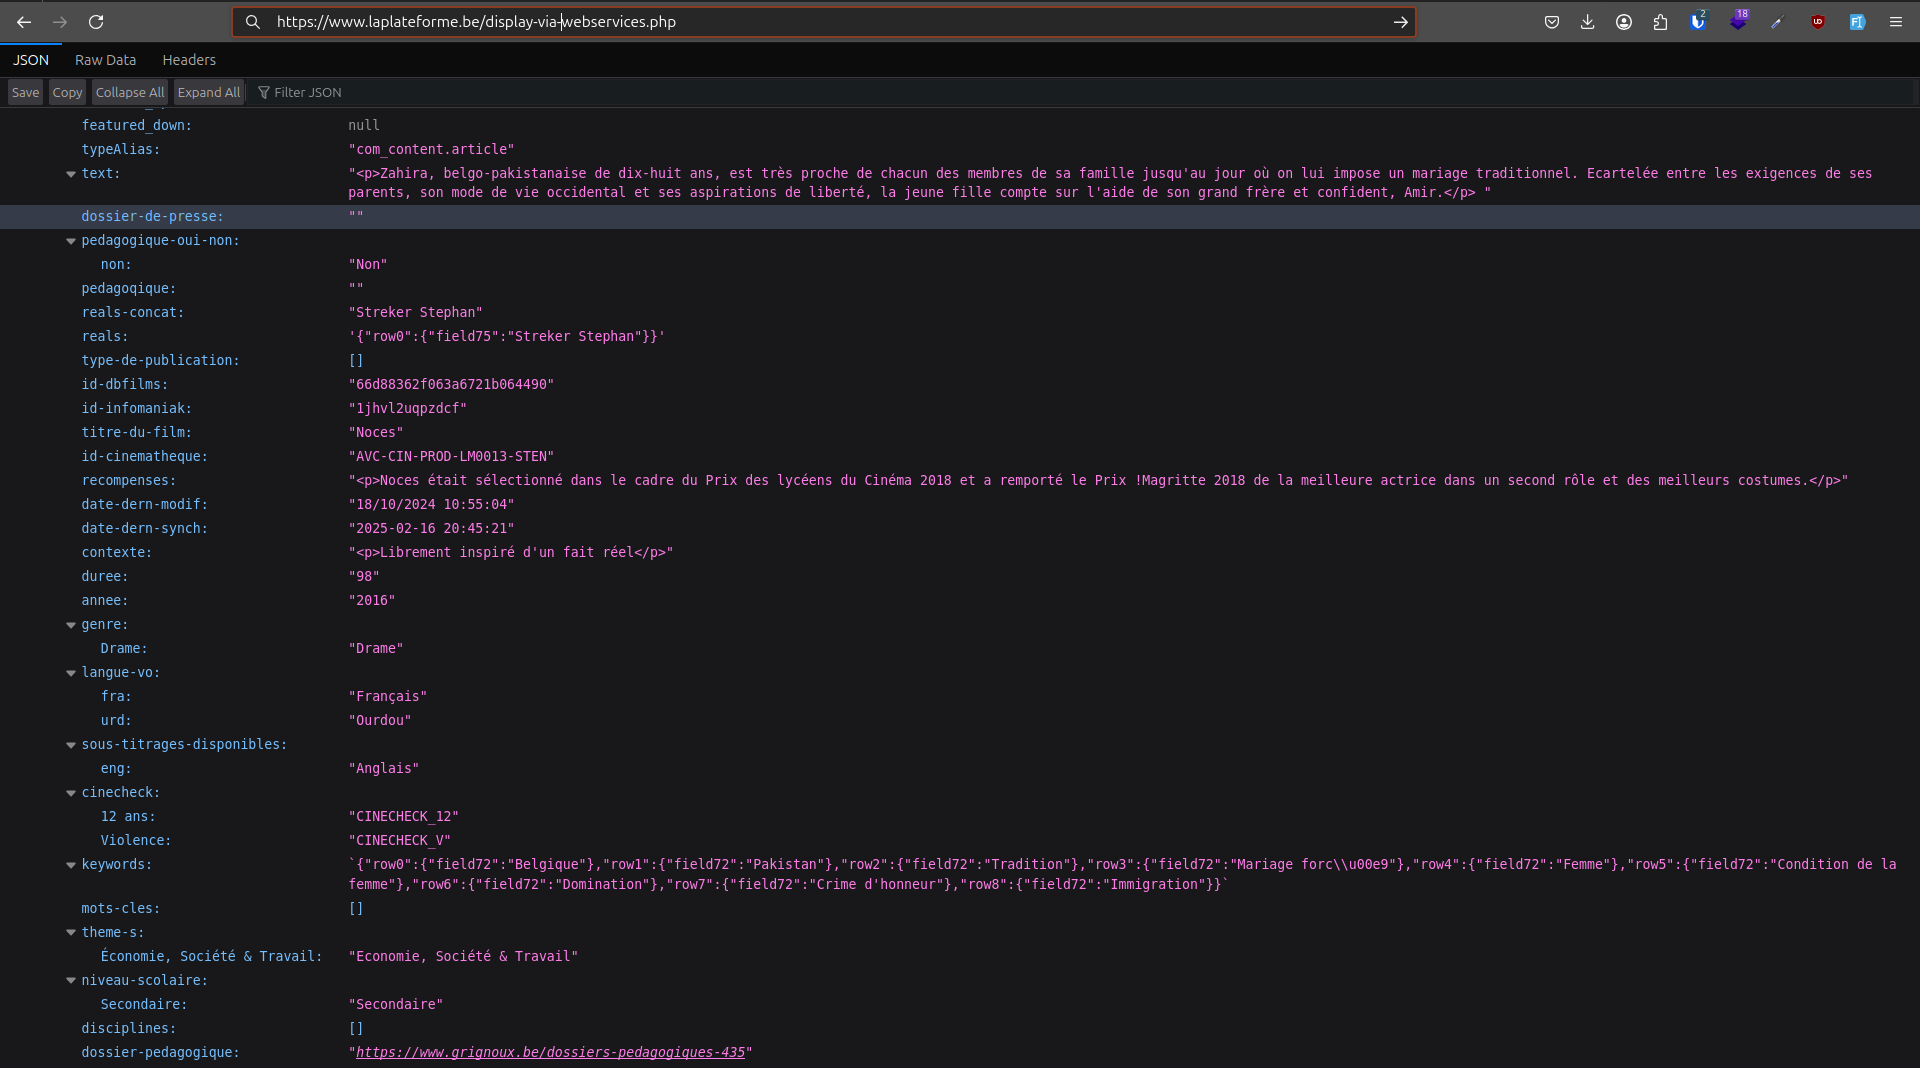Image resolution: width=1920 pixels, height=1068 pixels.
Task: Open the purple stacked-layers extension
Action: (1738, 22)
